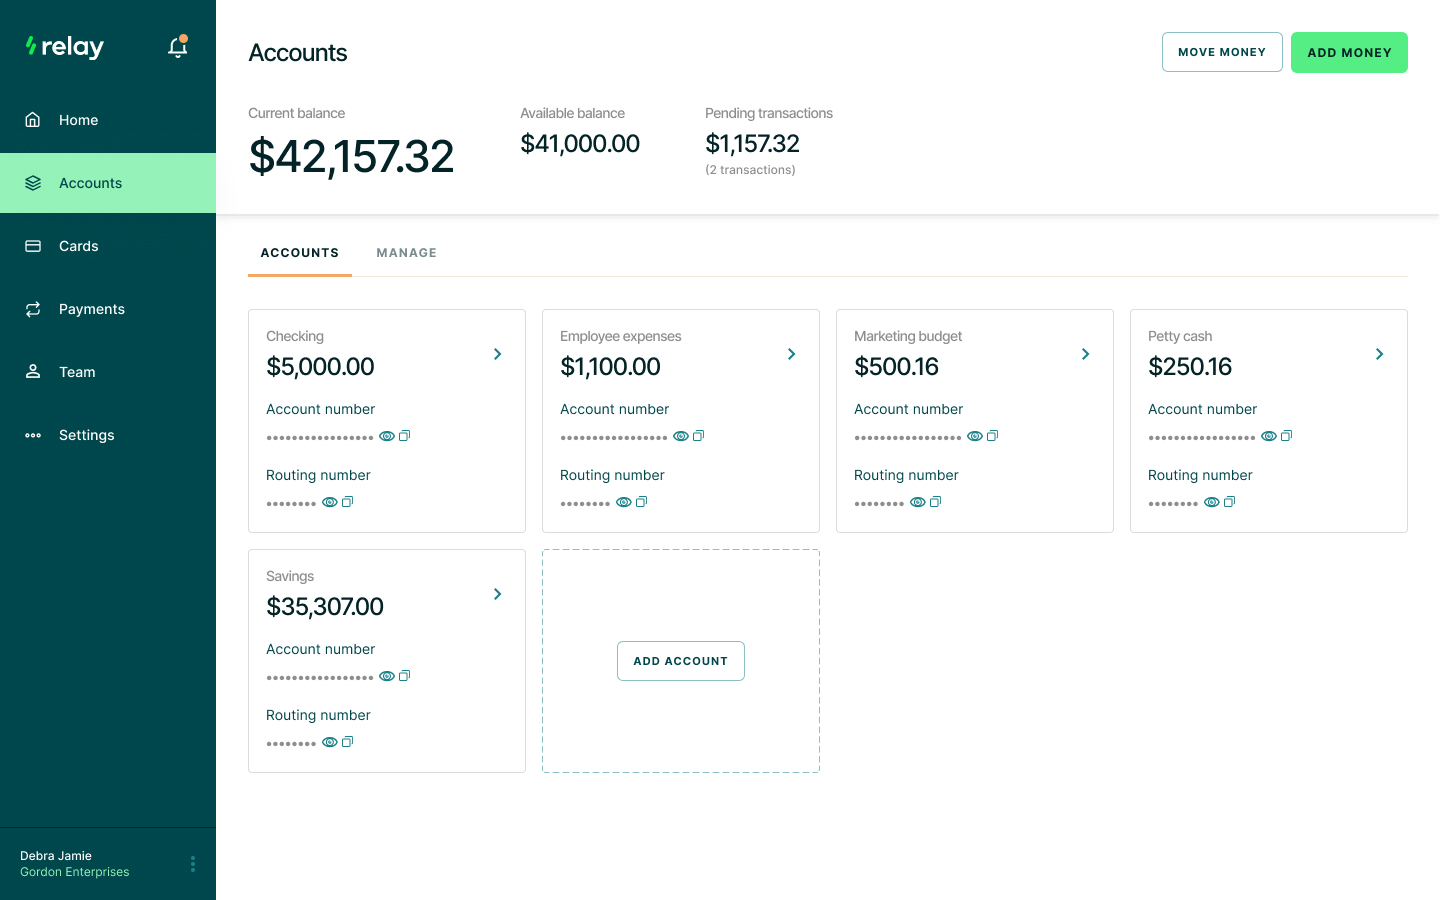Click the Relay logo
1440x900 pixels.
(65, 47)
